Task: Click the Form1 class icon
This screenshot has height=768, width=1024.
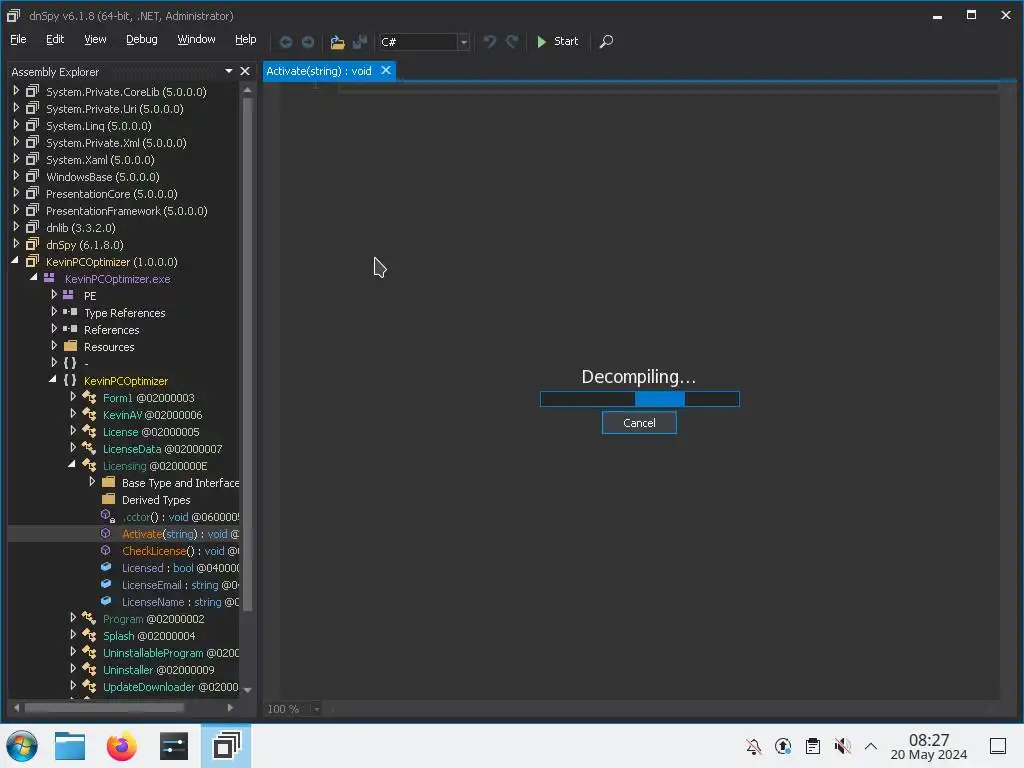Action: 89,397
